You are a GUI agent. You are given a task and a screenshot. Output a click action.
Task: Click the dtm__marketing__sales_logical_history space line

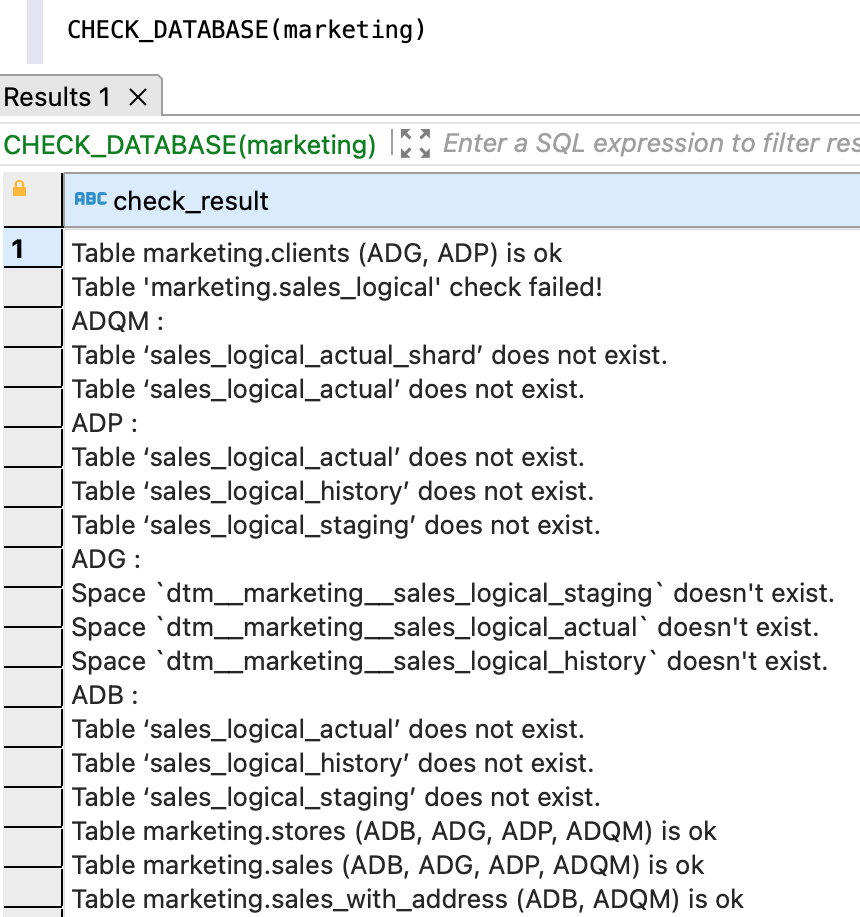449,662
